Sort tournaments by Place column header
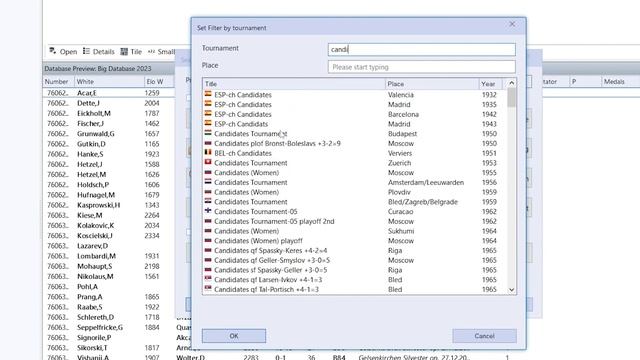Image resolution: width=640 pixels, height=360 pixels. 432,84
